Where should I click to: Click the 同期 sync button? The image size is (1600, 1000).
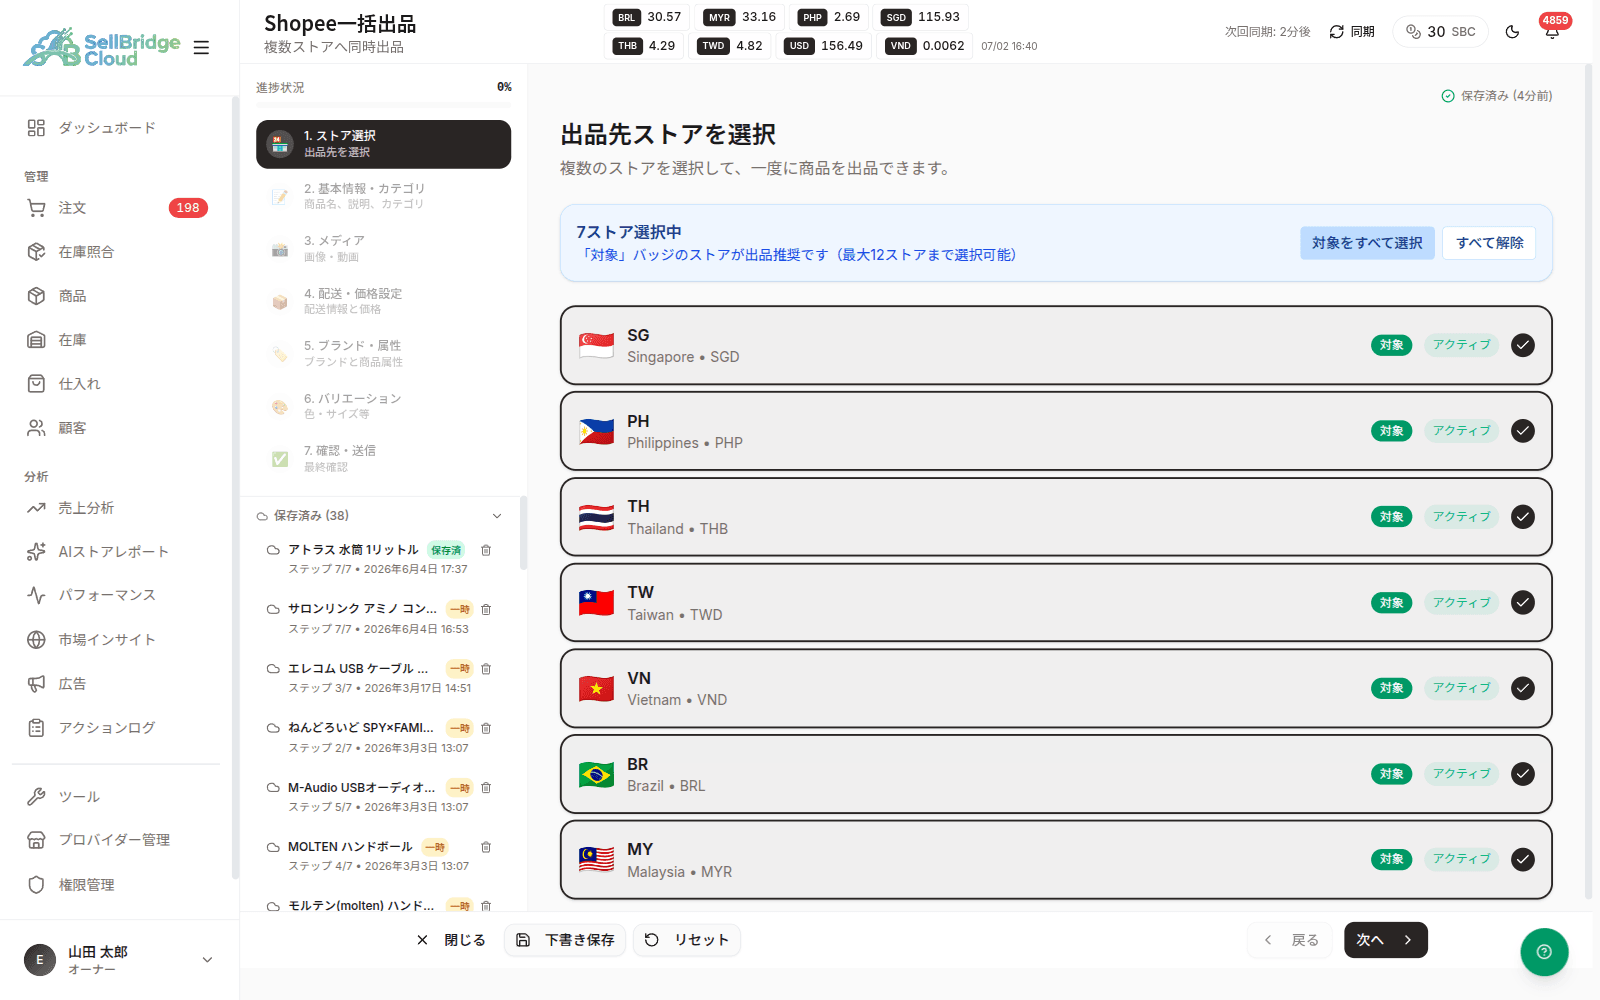click(x=1352, y=32)
